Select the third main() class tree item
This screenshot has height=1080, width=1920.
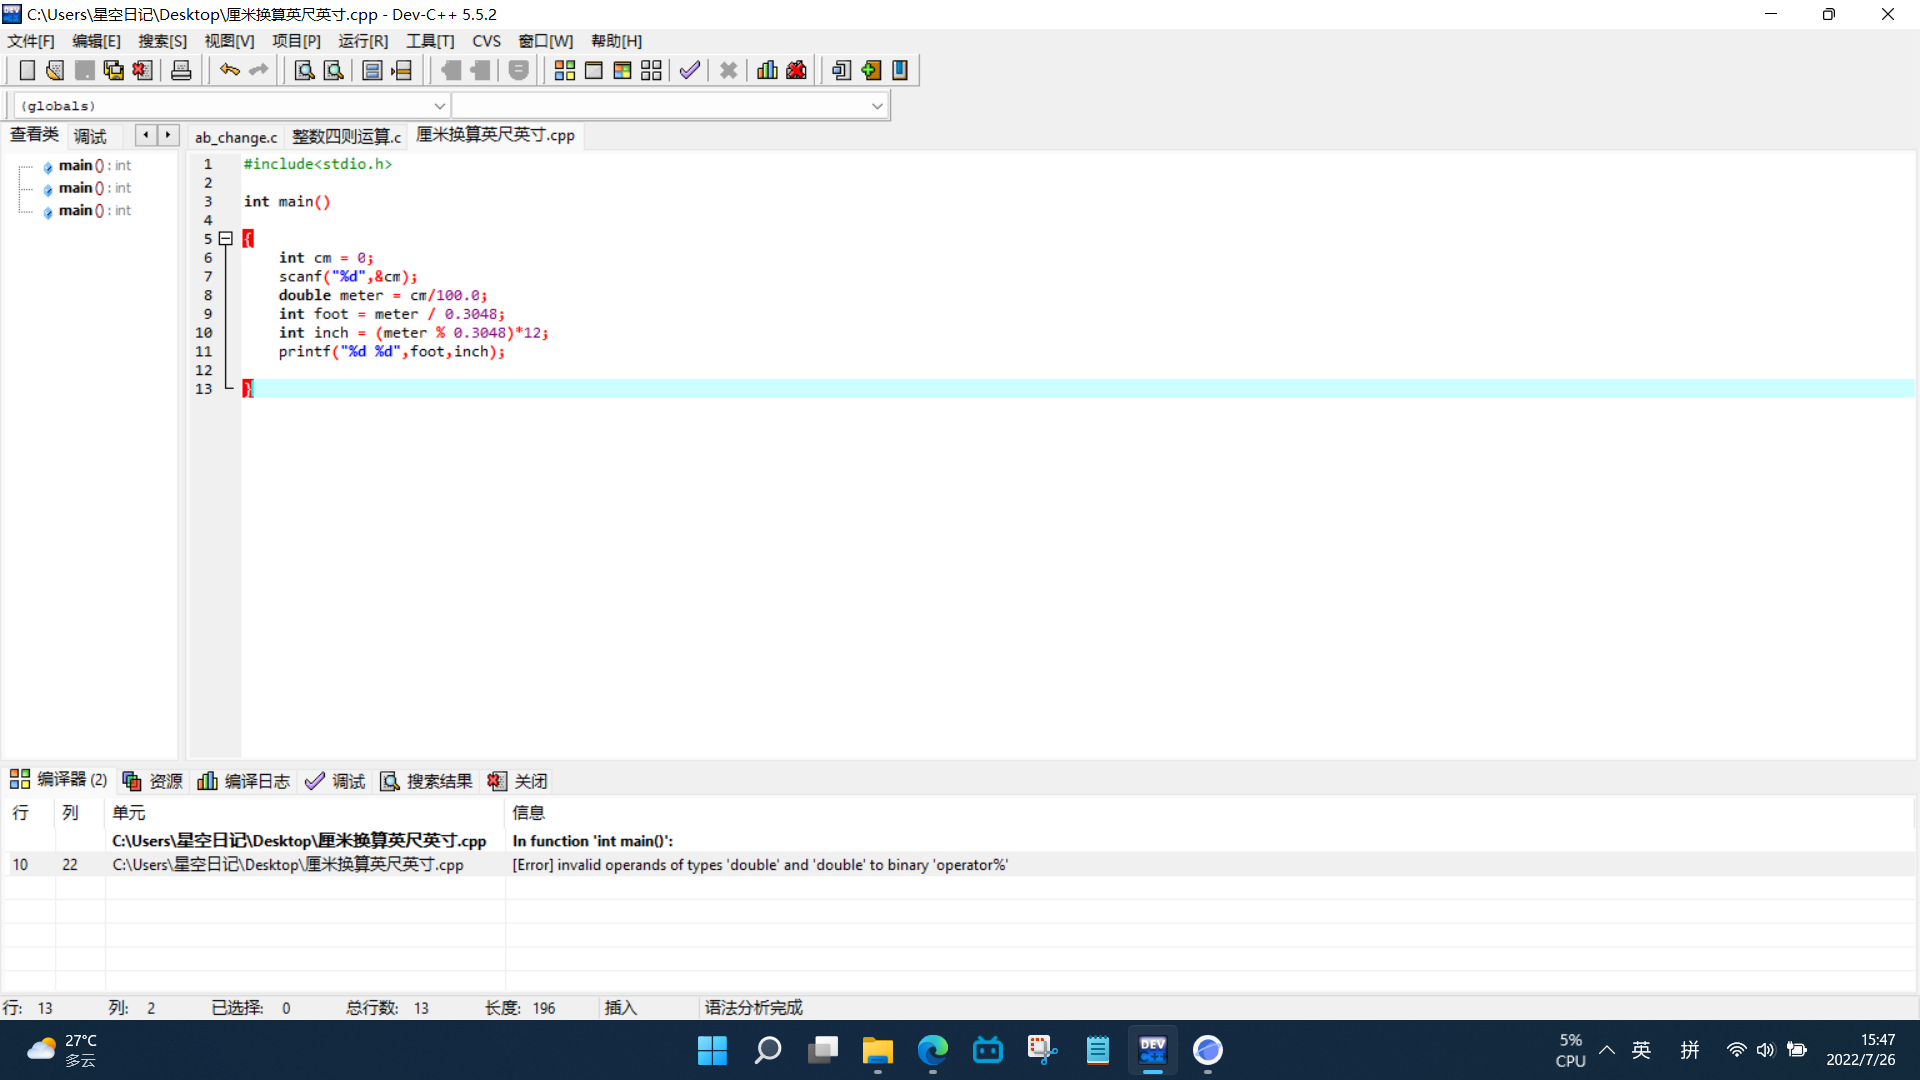[94, 211]
